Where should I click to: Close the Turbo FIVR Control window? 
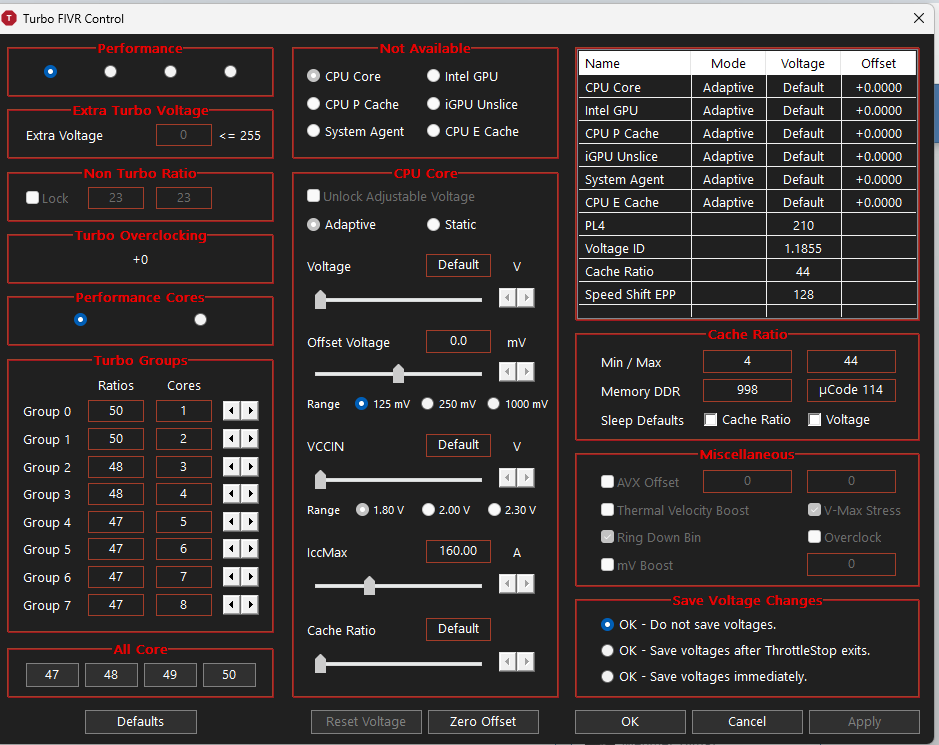919,18
